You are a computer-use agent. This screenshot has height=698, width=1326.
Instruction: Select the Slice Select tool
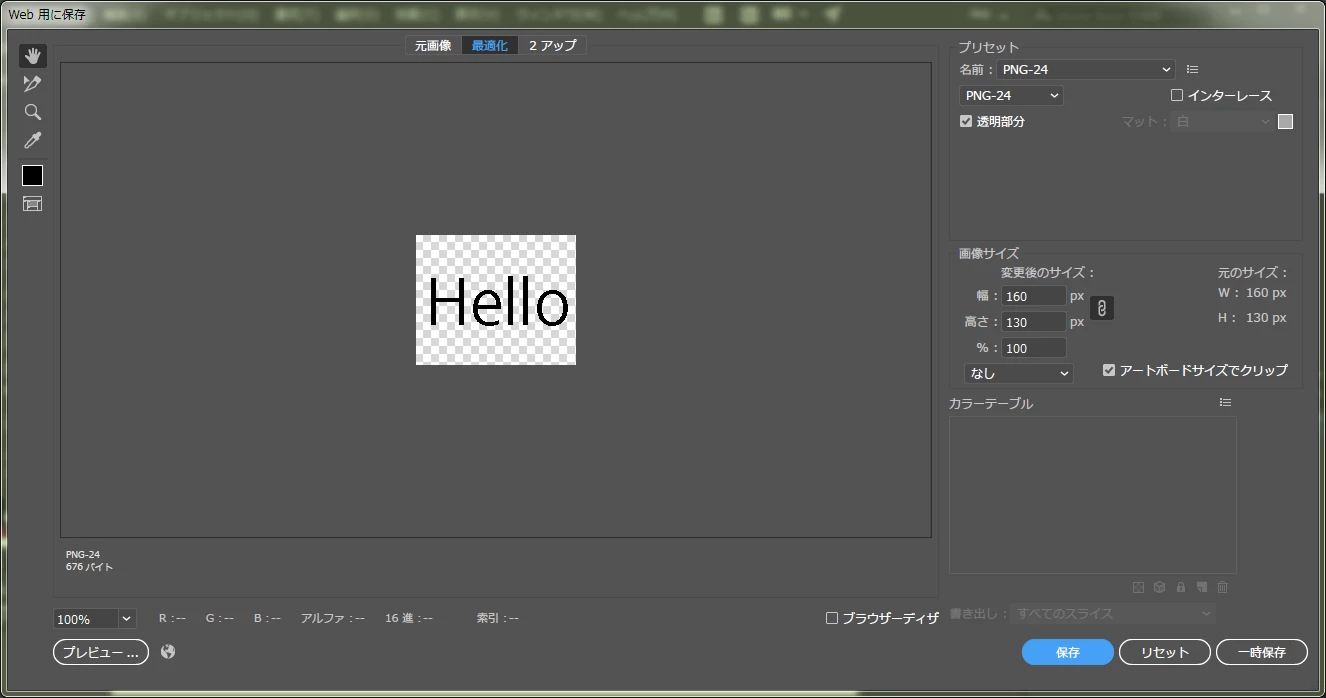(33, 84)
